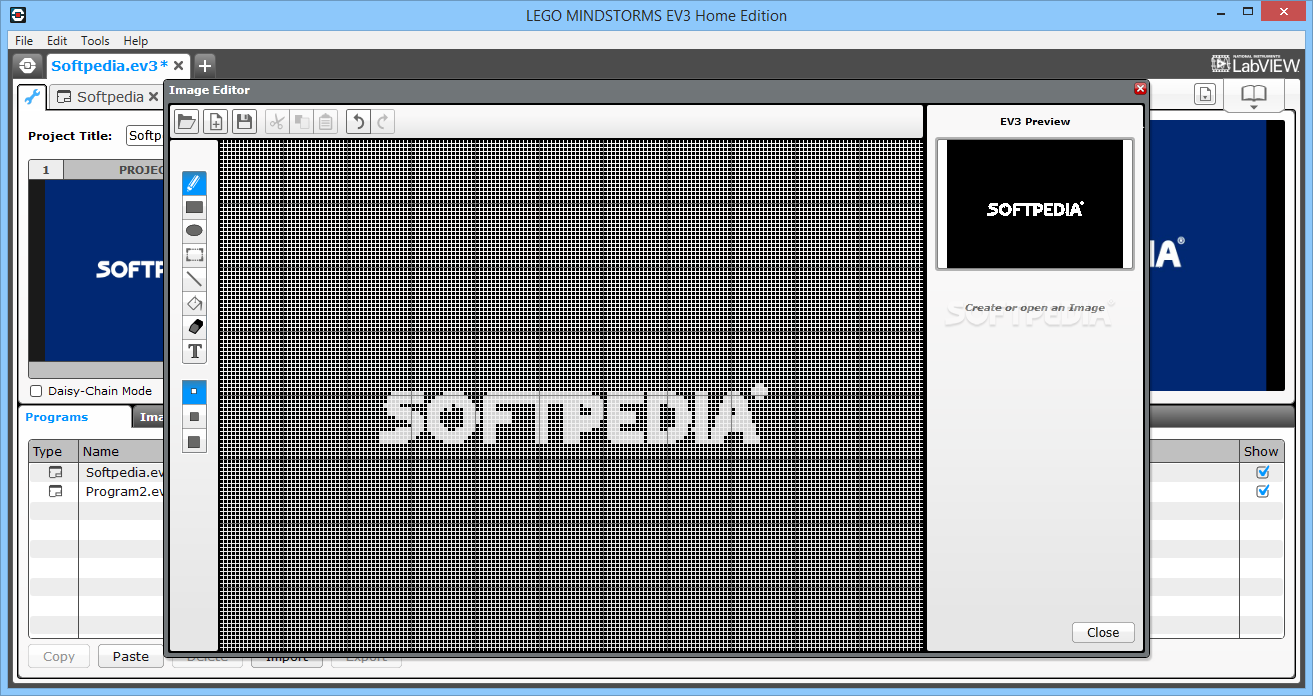Switch to the Programs tab
The width and height of the screenshot is (1313, 696).
pos(57,417)
